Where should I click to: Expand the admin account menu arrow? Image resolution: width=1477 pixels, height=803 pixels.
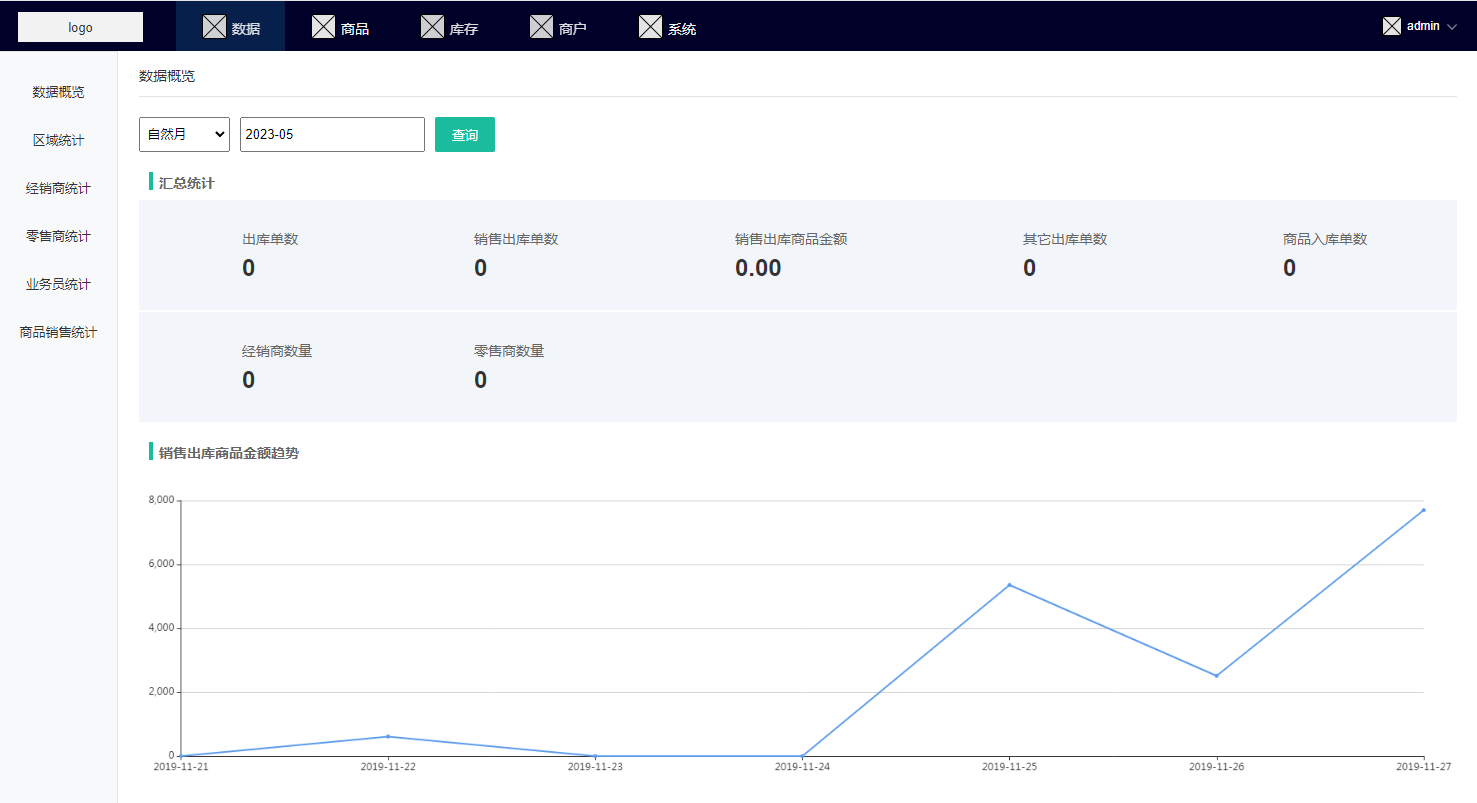point(1452,27)
